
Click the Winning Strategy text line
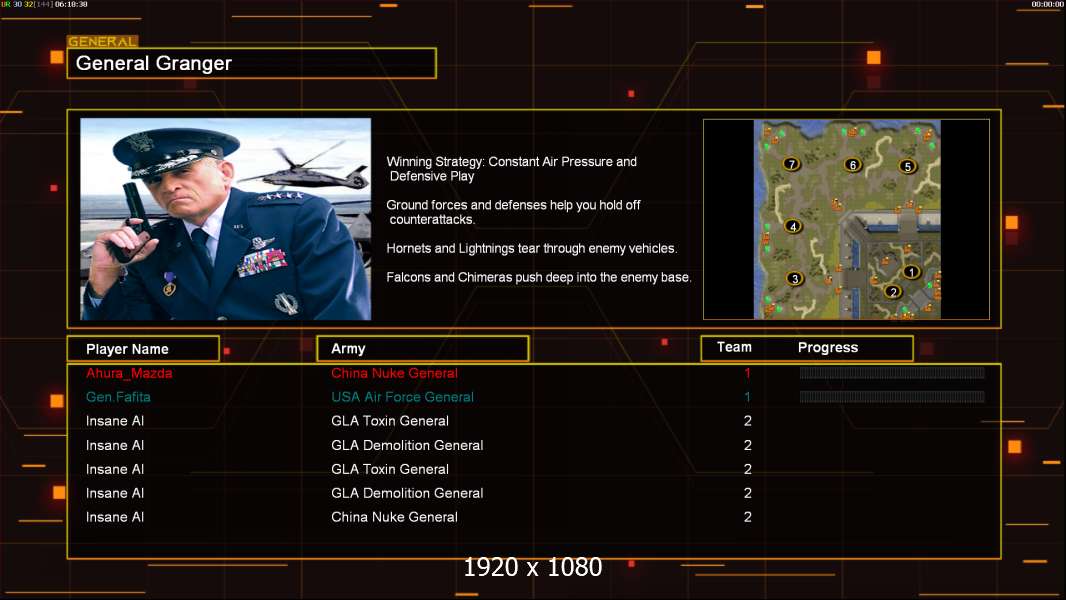pyautogui.click(x=511, y=162)
